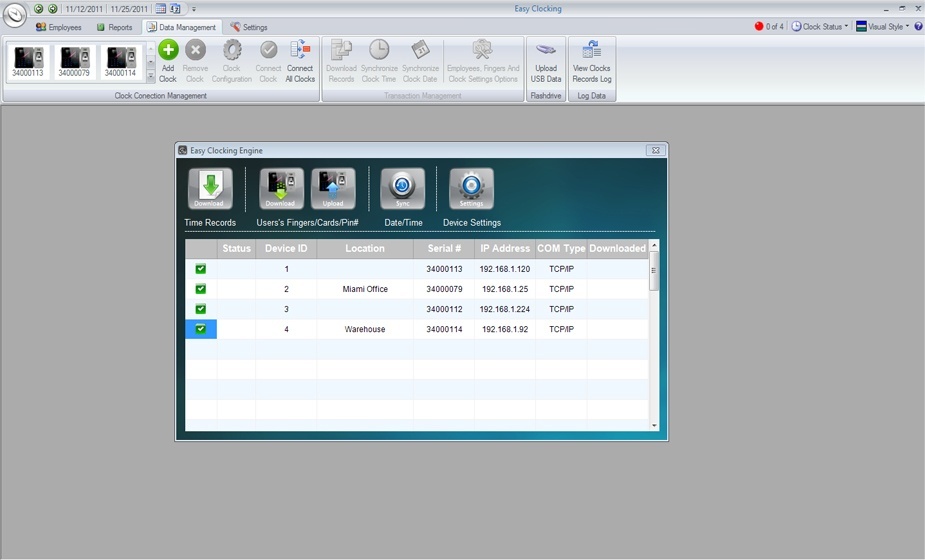Sort by the Status column header
925x560 pixels.
click(x=237, y=248)
